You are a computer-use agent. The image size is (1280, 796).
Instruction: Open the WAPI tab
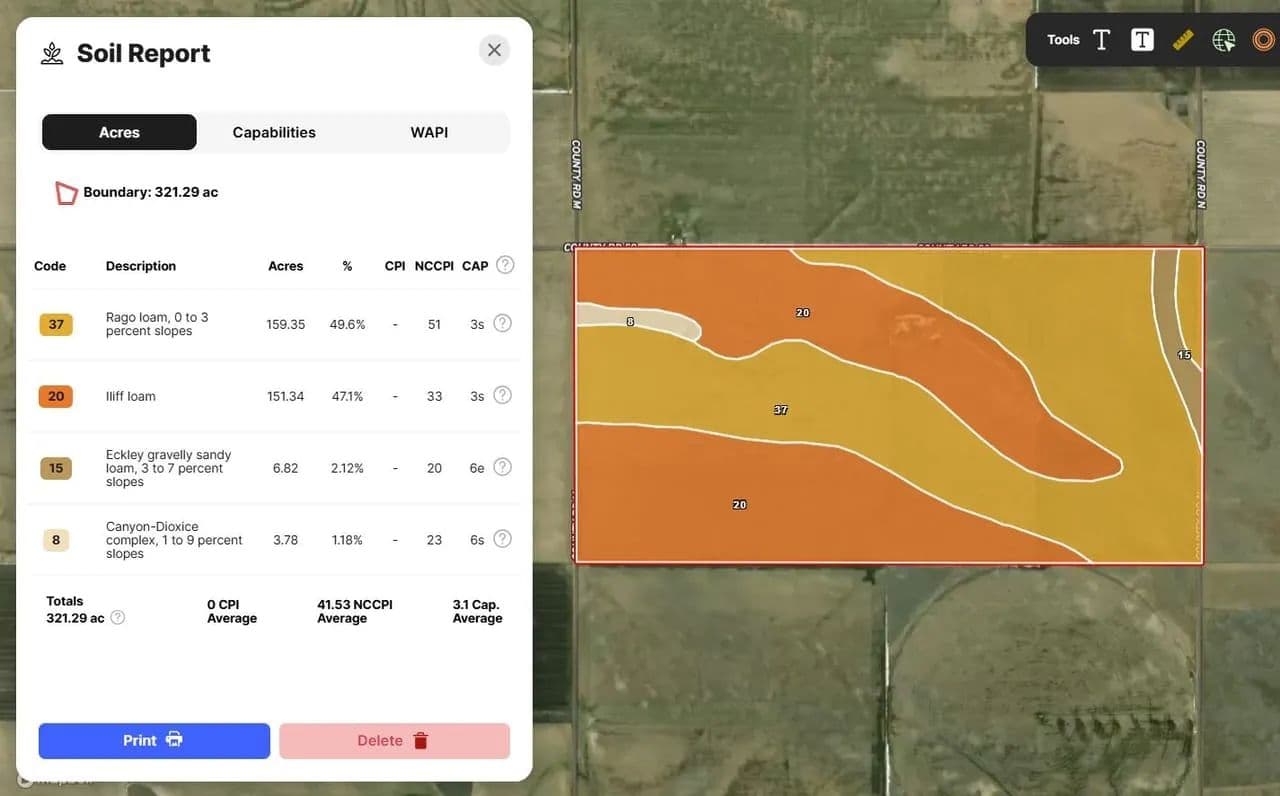pos(429,132)
